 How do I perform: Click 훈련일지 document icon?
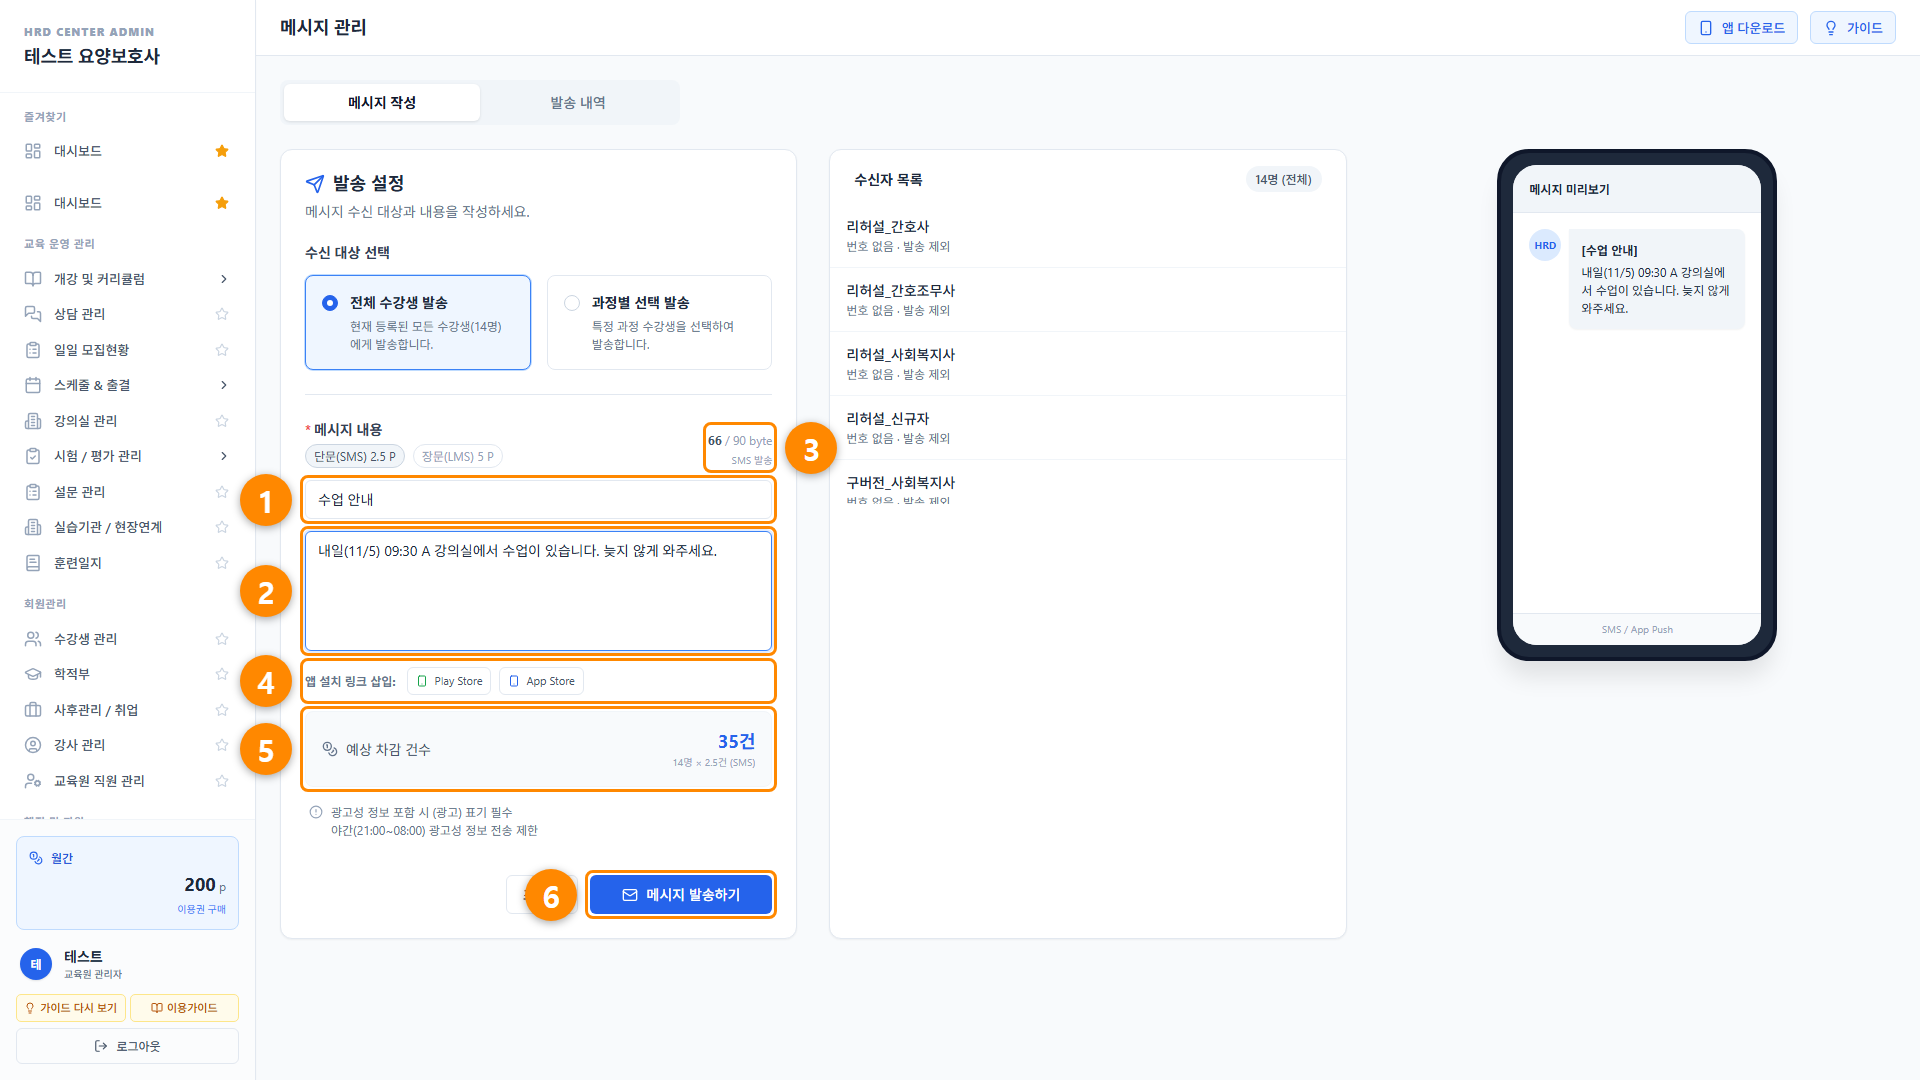[33, 563]
